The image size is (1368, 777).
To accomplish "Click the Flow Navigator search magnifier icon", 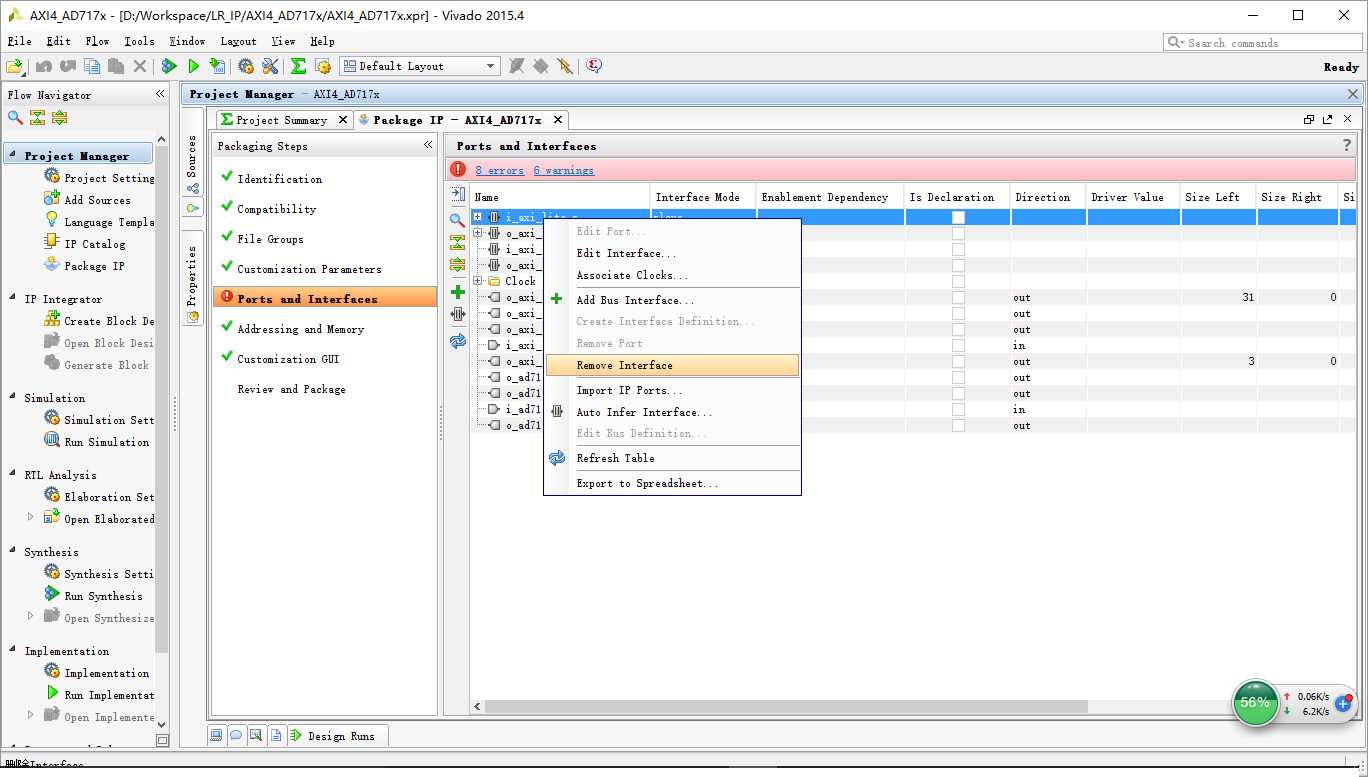I will (15, 117).
